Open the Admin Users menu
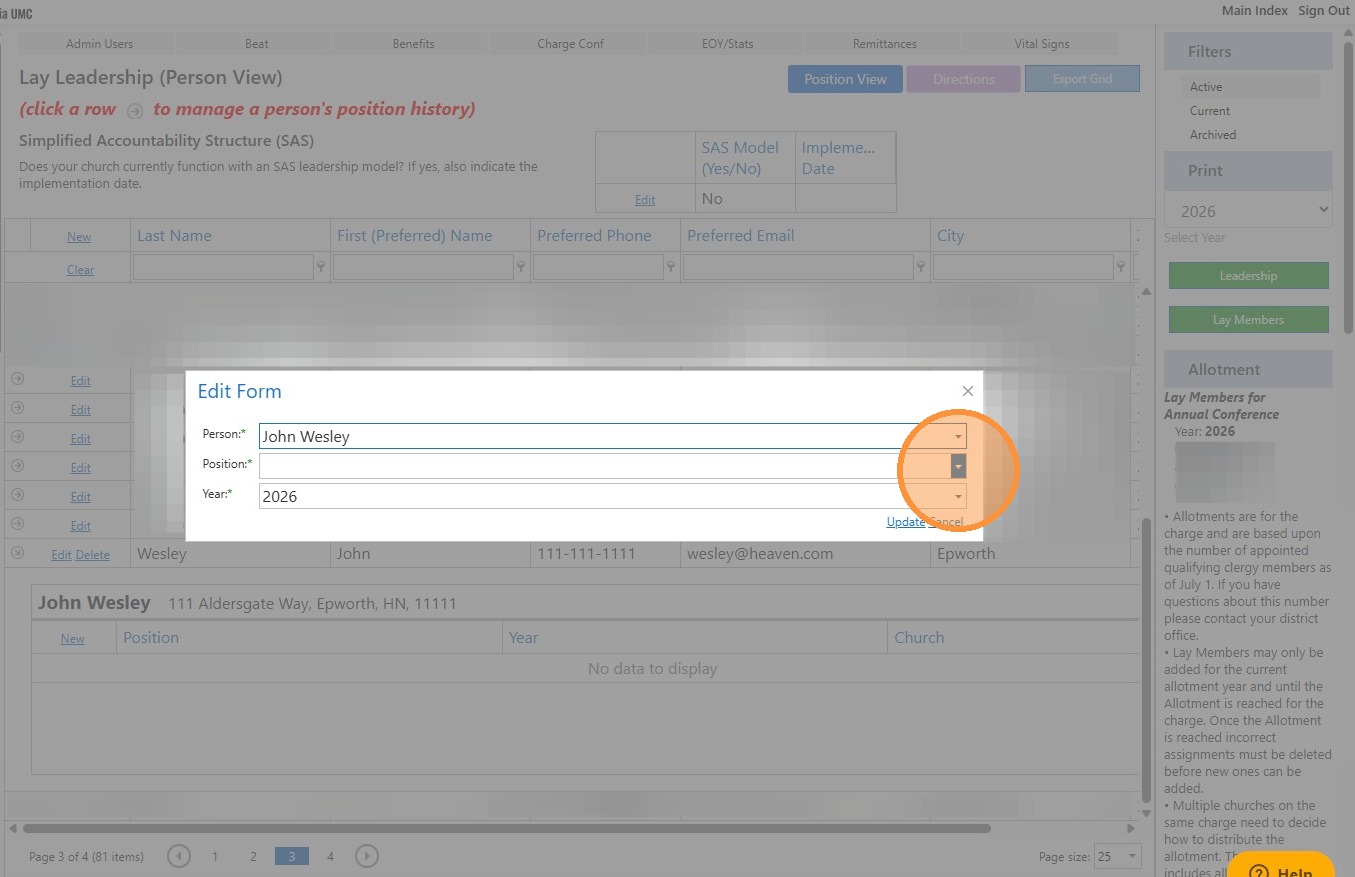This screenshot has height=877, width=1355. click(x=99, y=44)
